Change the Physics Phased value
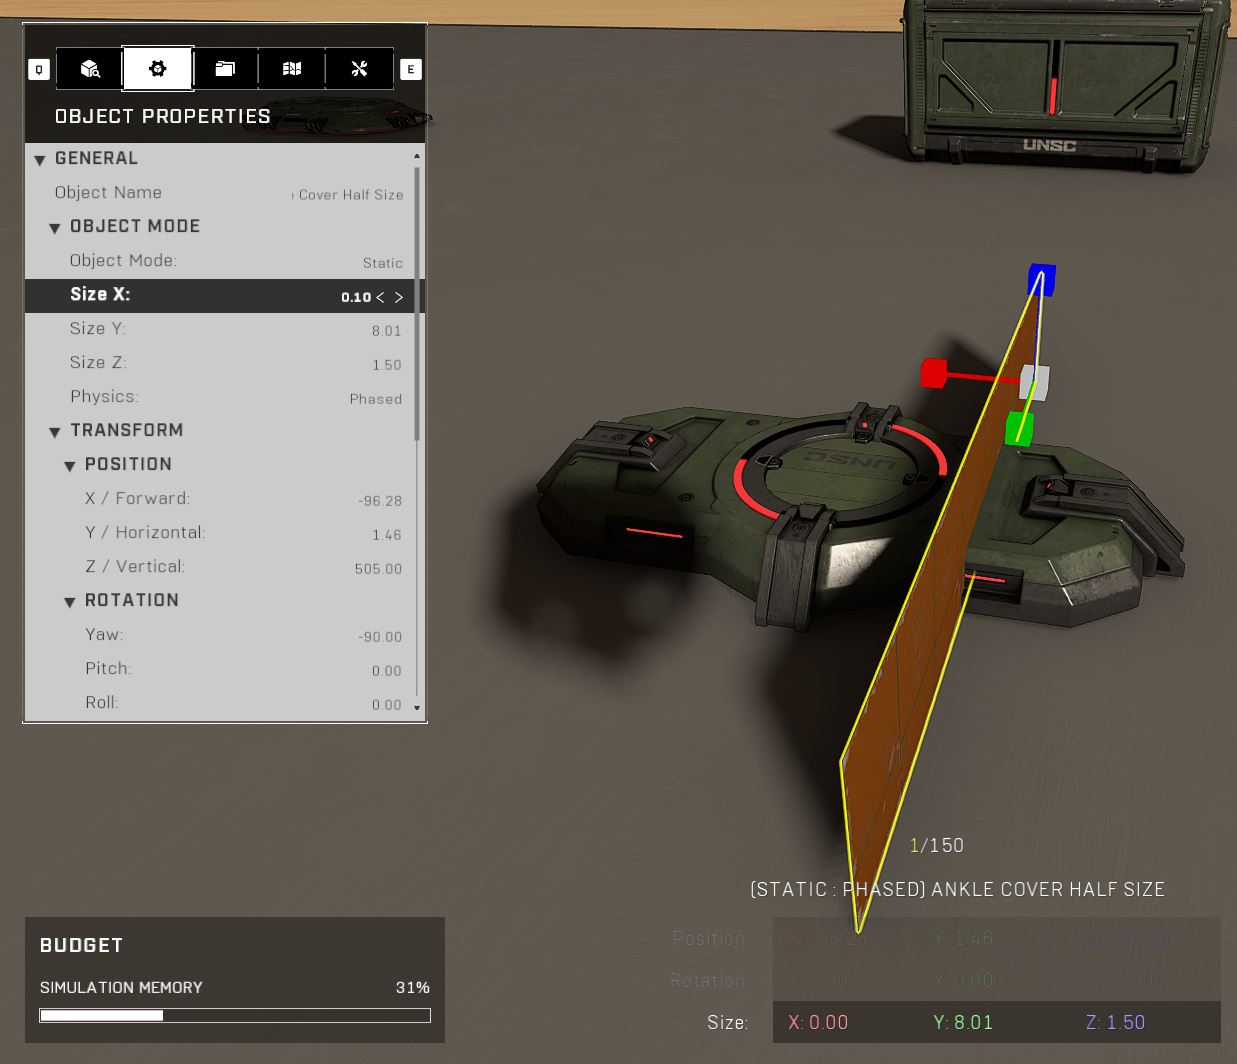1237x1064 pixels. [x=376, y=398]
